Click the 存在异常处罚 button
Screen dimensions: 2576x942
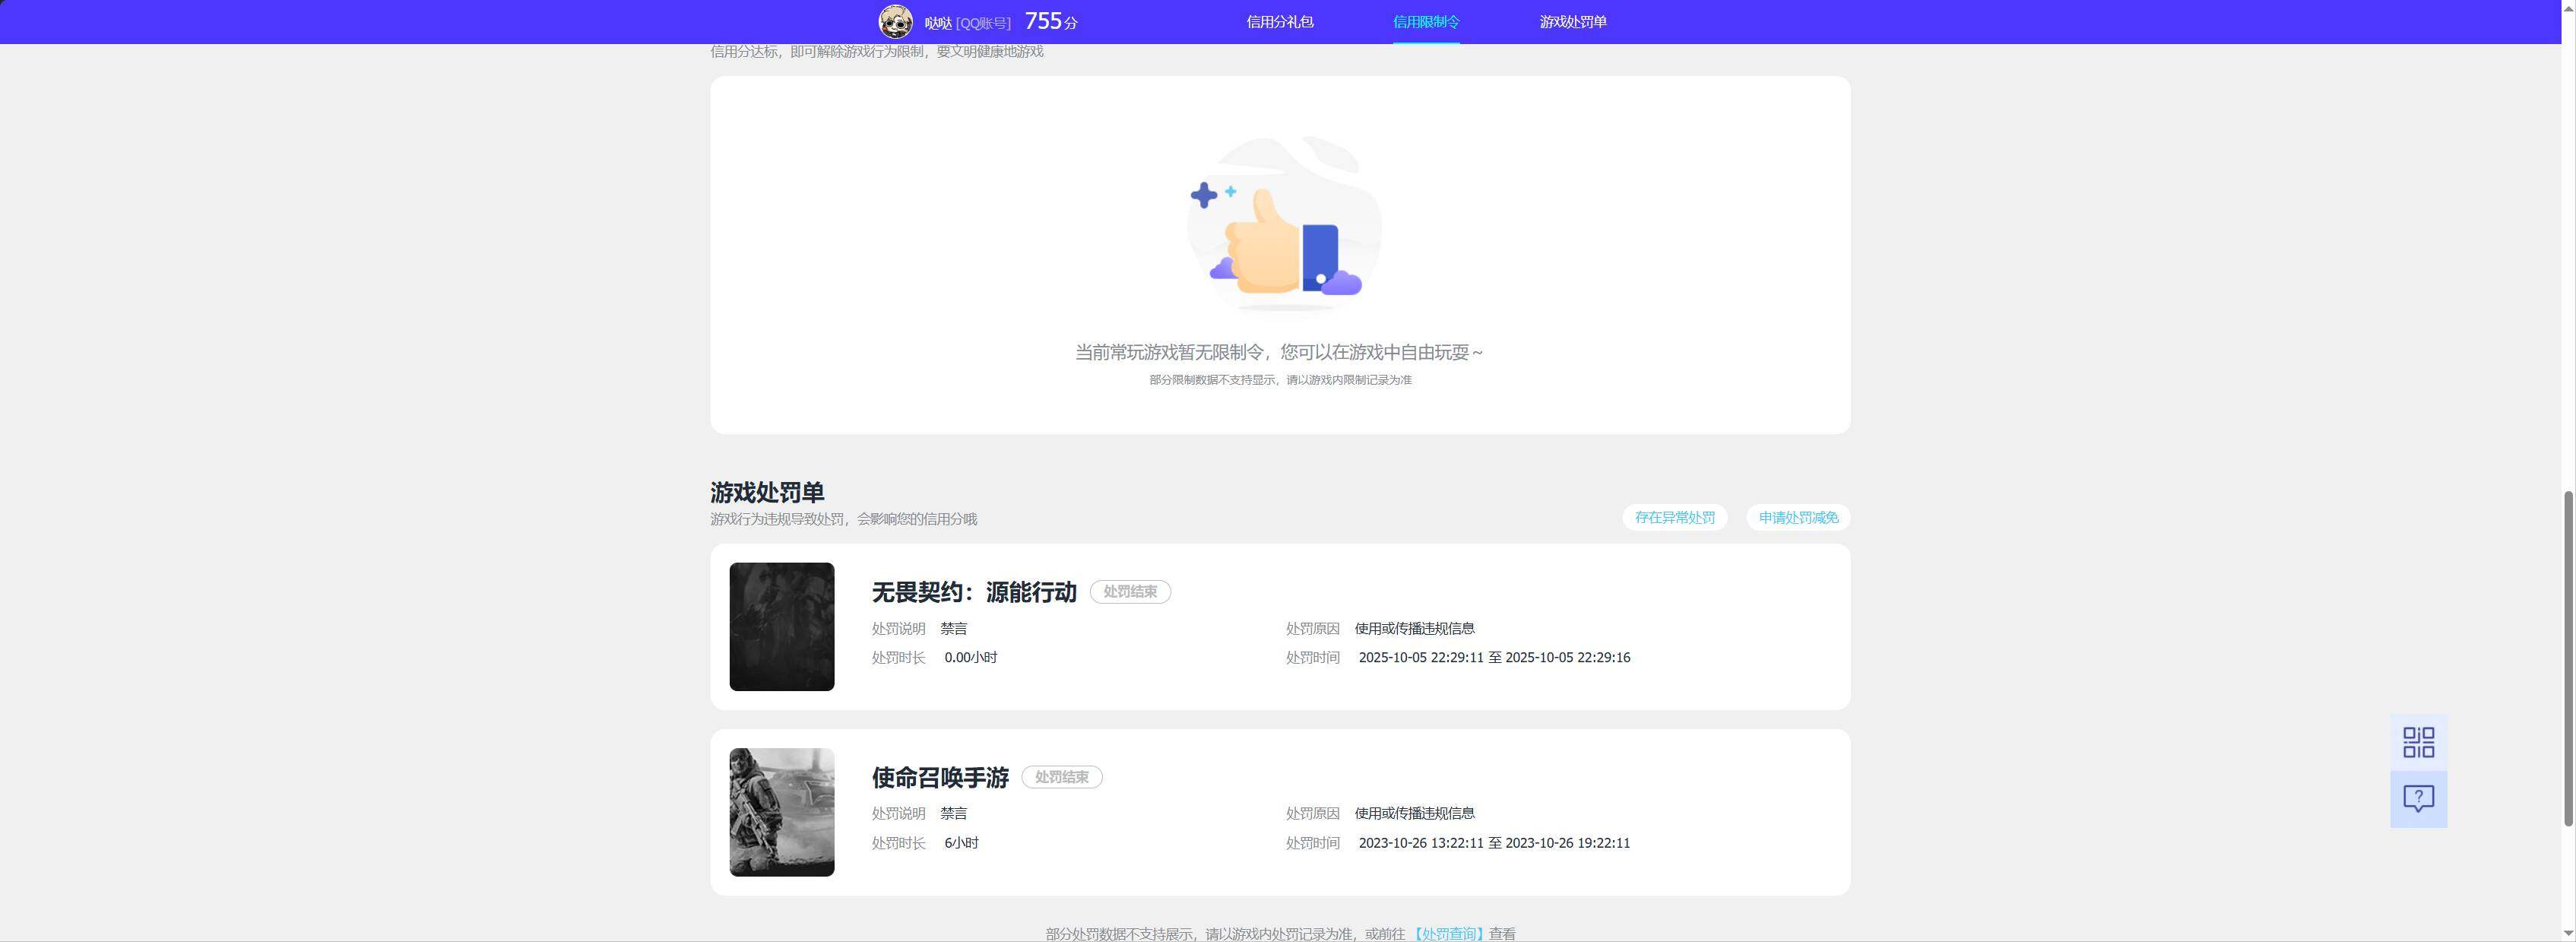point(1674,517)
